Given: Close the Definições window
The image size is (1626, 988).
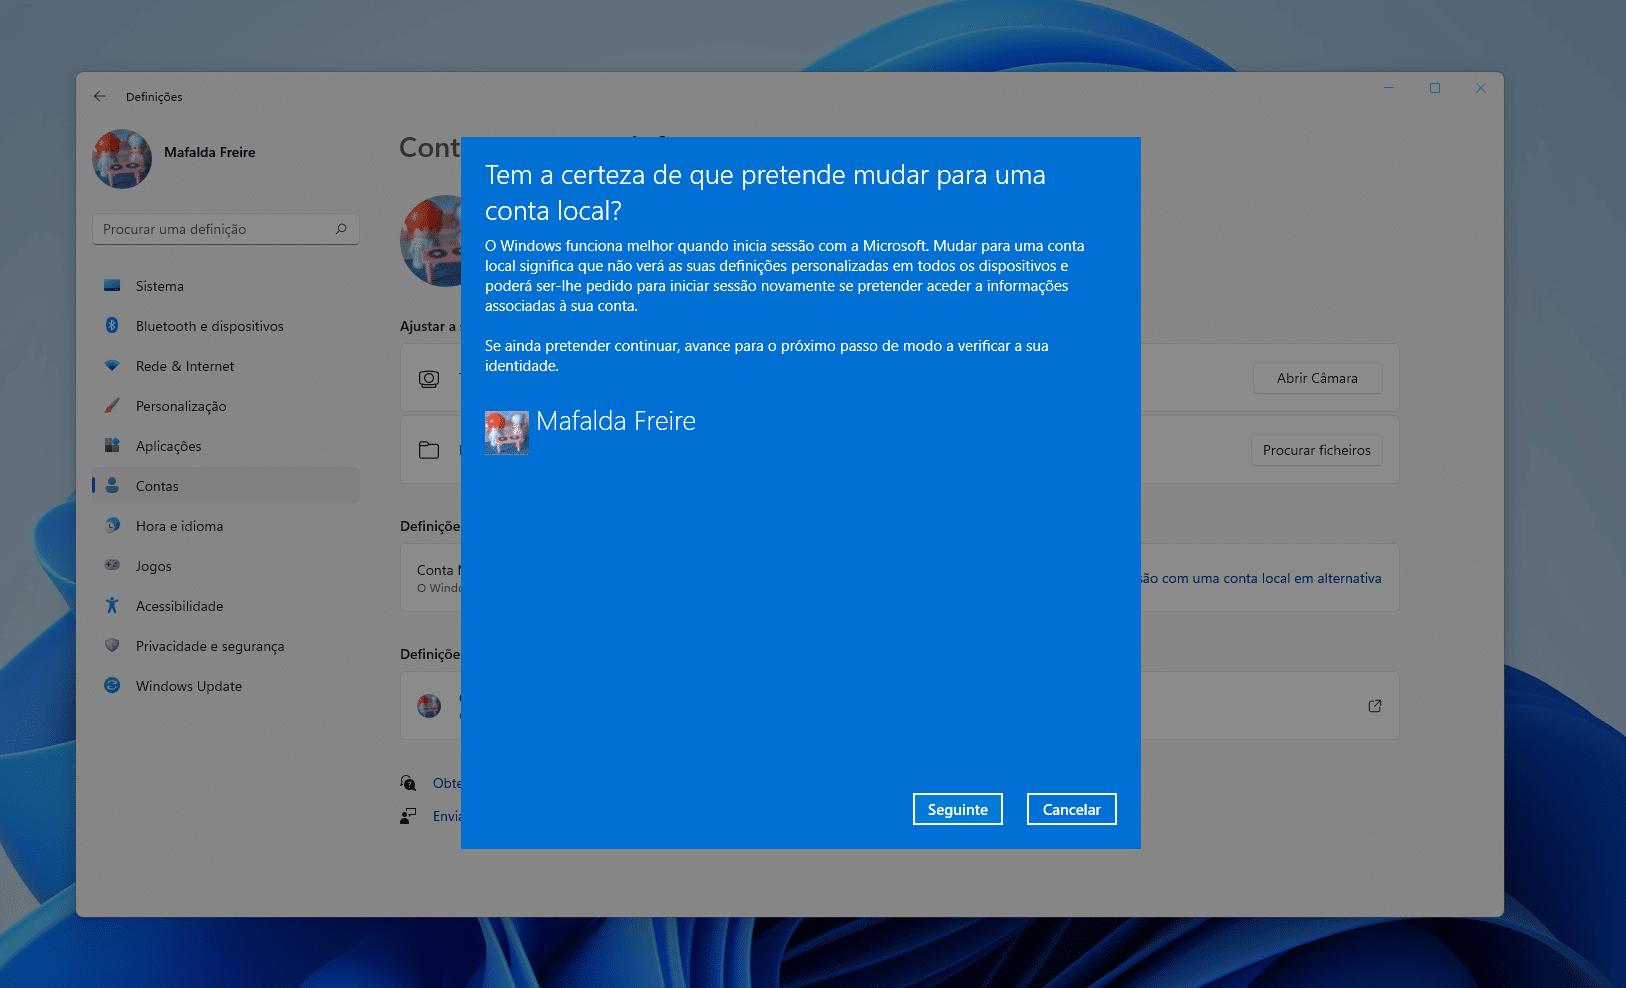Looking at the screenshot, I should 1481,88.
